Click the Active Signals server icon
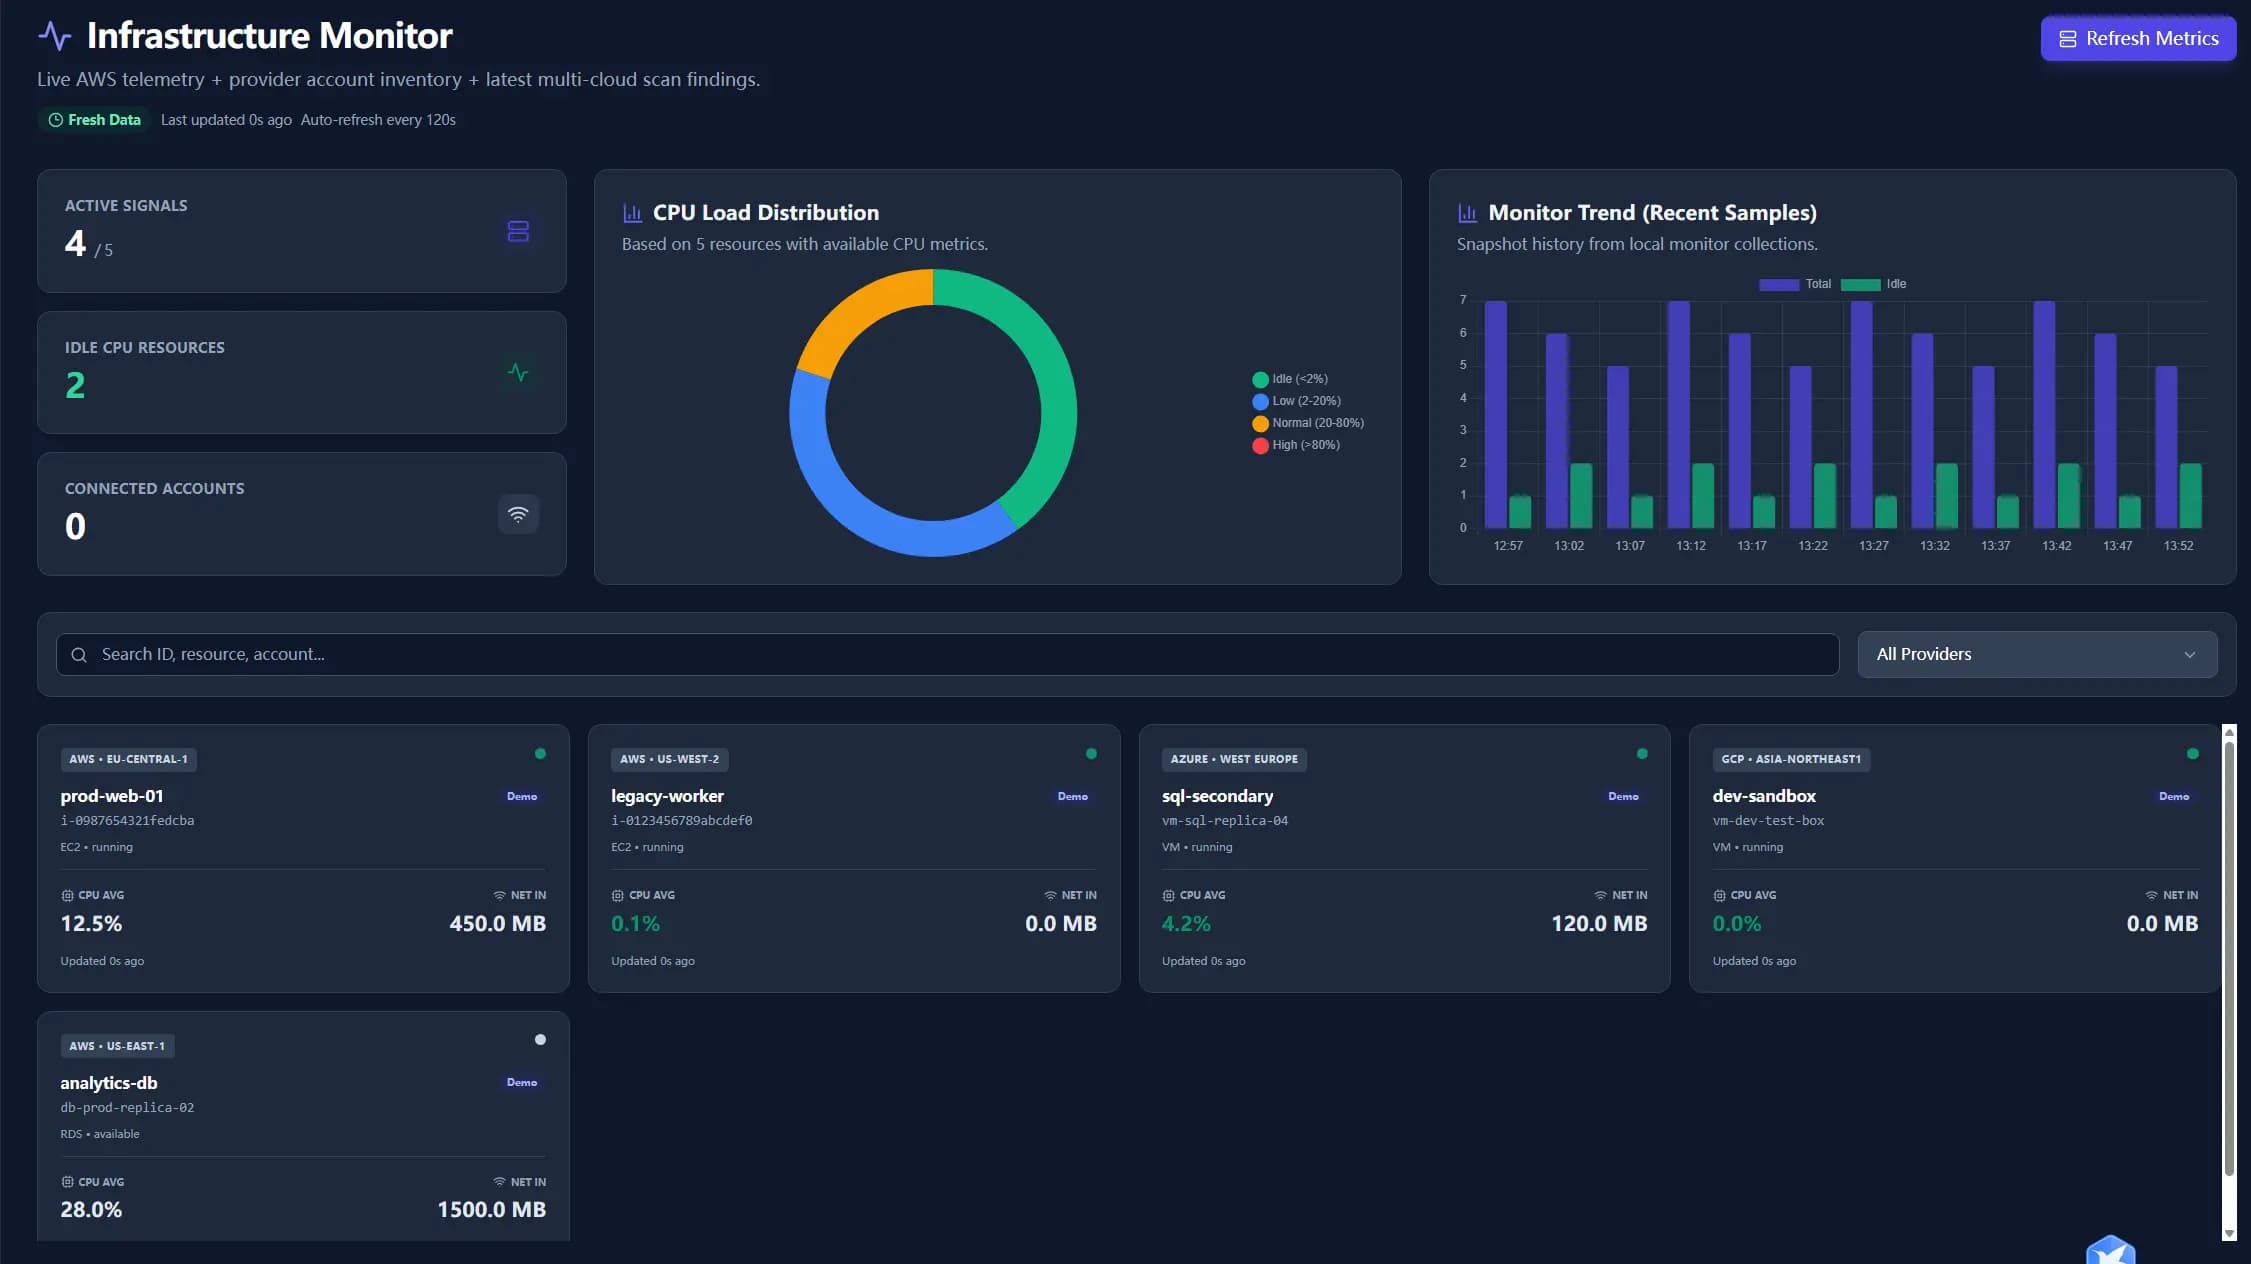Viewport: 2251px width, 1264px height. [517, 231]
